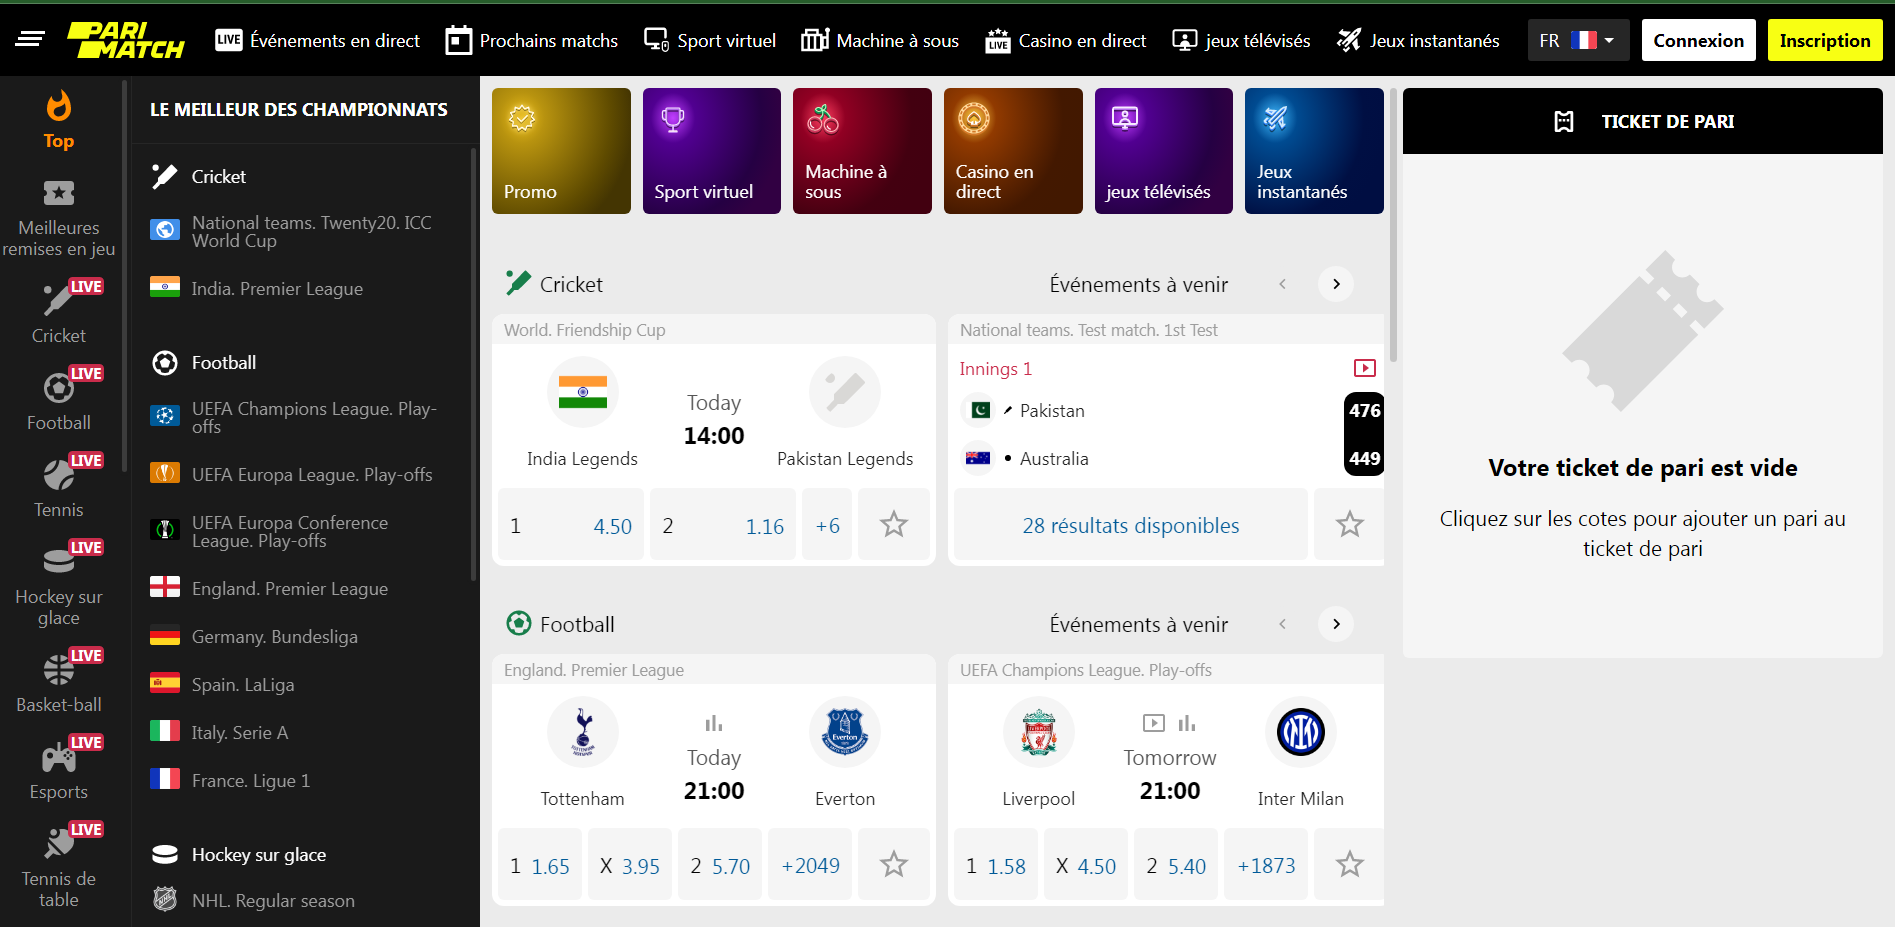Star the Tottenham vs Everton match

tap(893, 865)
